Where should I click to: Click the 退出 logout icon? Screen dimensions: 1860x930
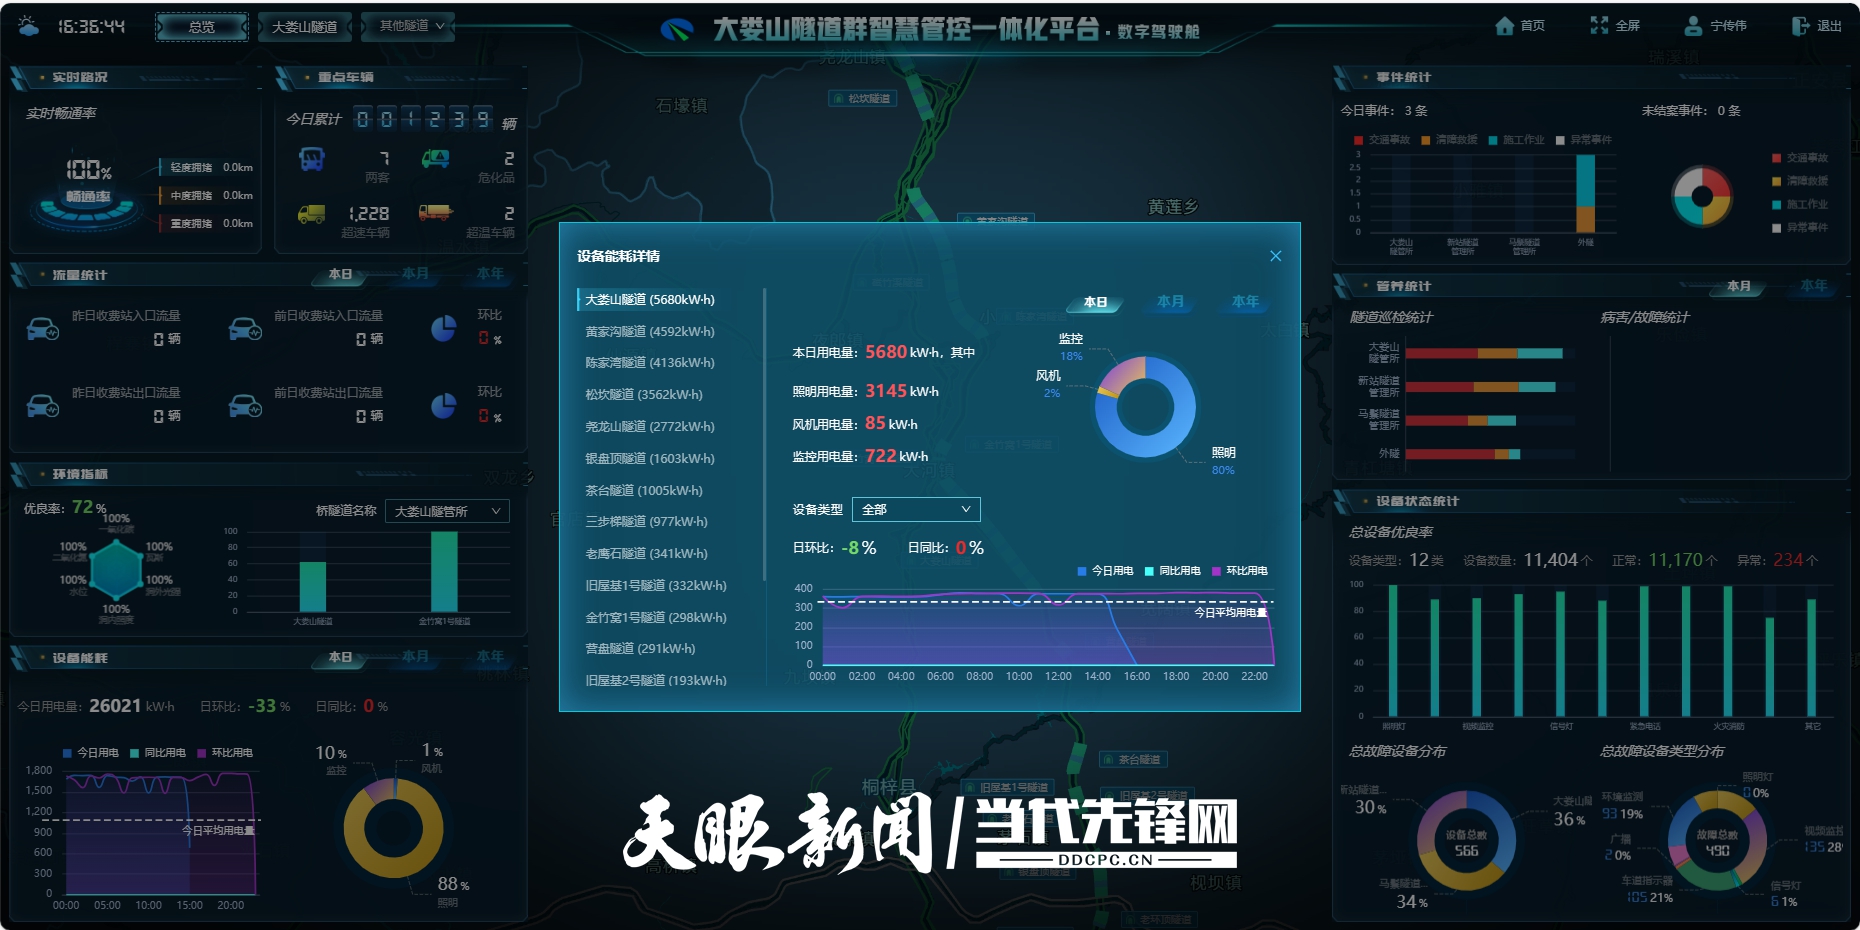pos(1800,26)
